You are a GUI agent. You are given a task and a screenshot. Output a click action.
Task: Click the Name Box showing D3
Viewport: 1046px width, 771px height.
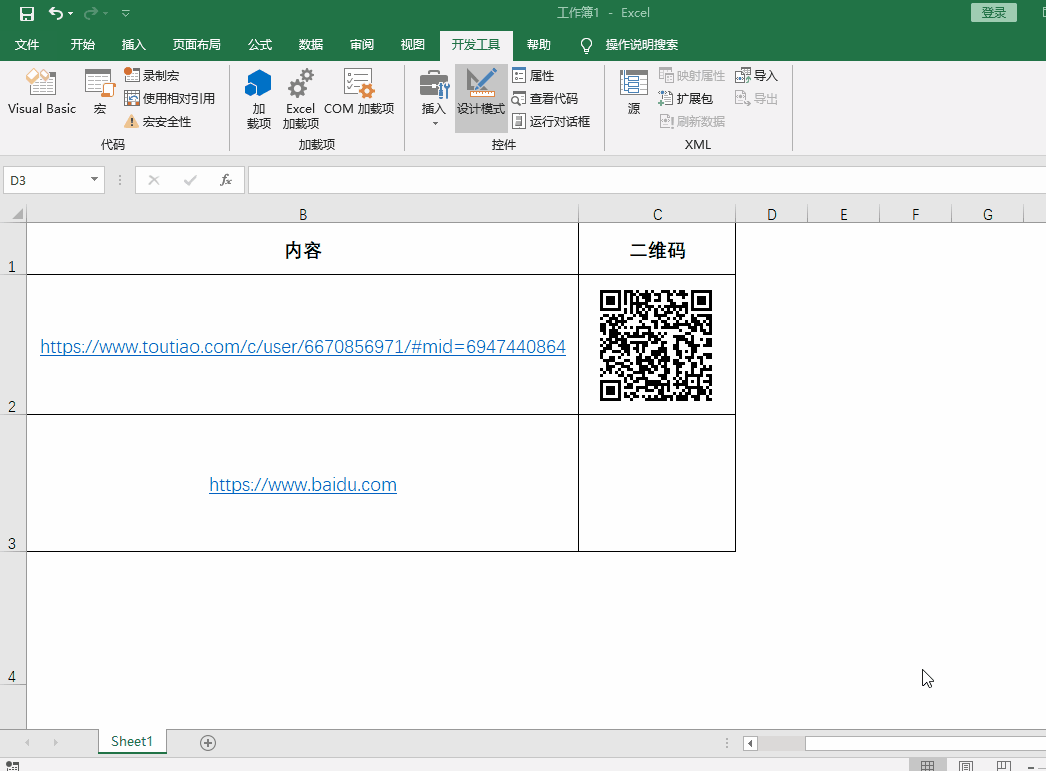[x=45, y=180]
